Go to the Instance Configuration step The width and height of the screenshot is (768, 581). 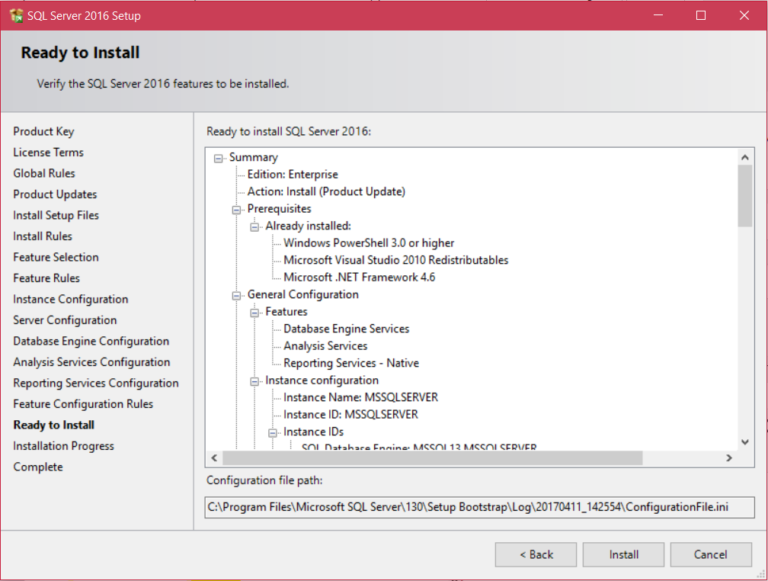[71, 299]
